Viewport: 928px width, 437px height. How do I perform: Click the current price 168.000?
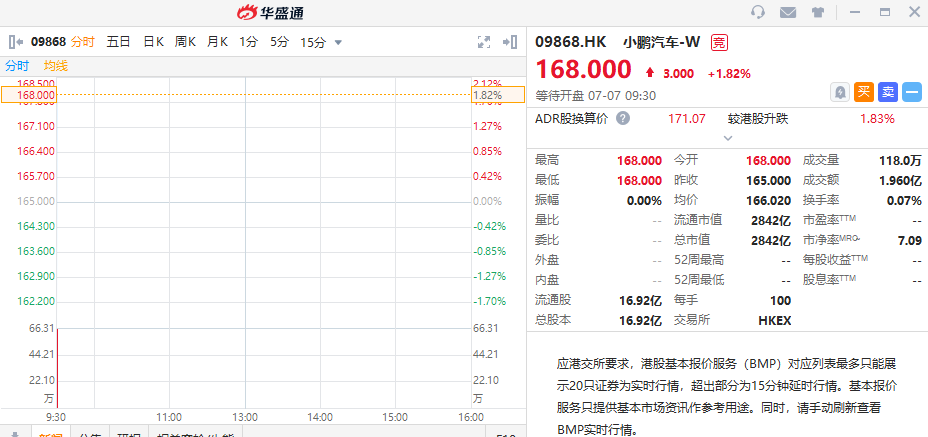click(584, 69)
